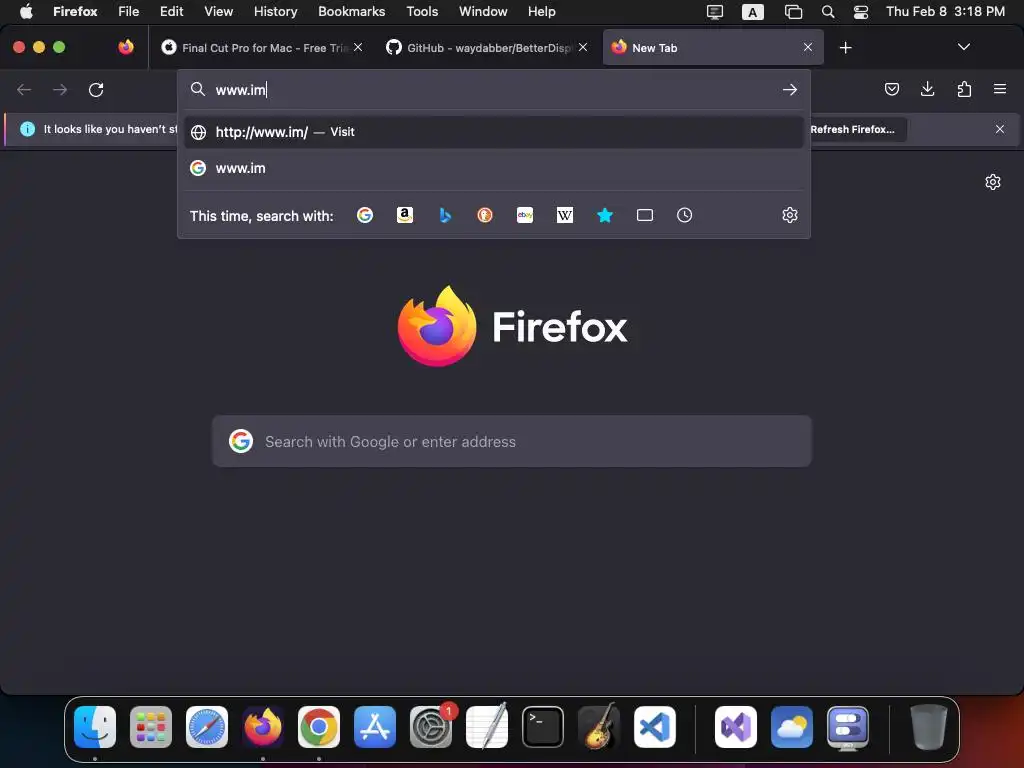Select the New Tab tab
1024x768 pixels.
click(x=713, y=48)
